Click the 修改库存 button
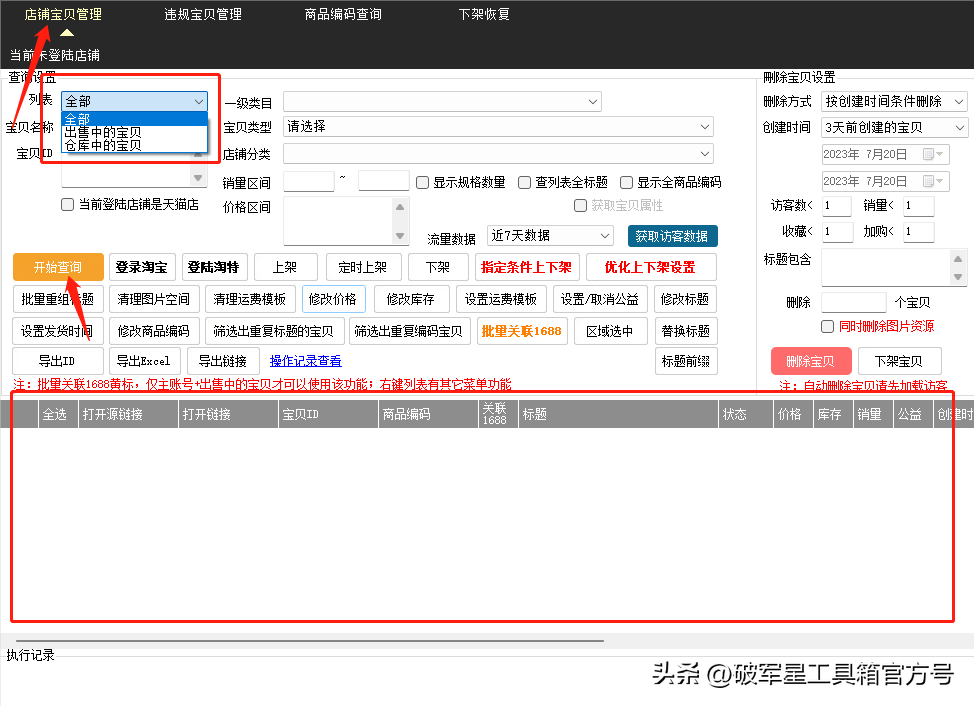The width and height of the screenshot is (974, 706). click(x=411, y=299)
